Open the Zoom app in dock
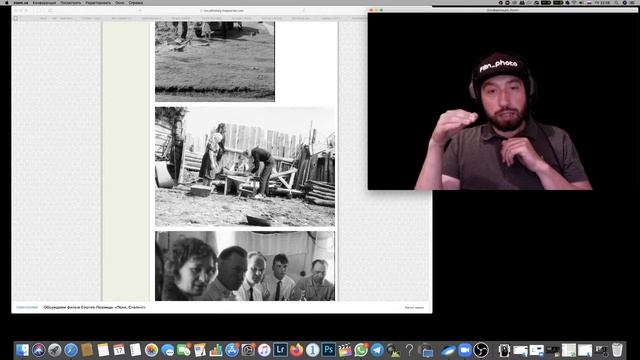The height and width of the screenshot is (360, 640). click(464, 350)
